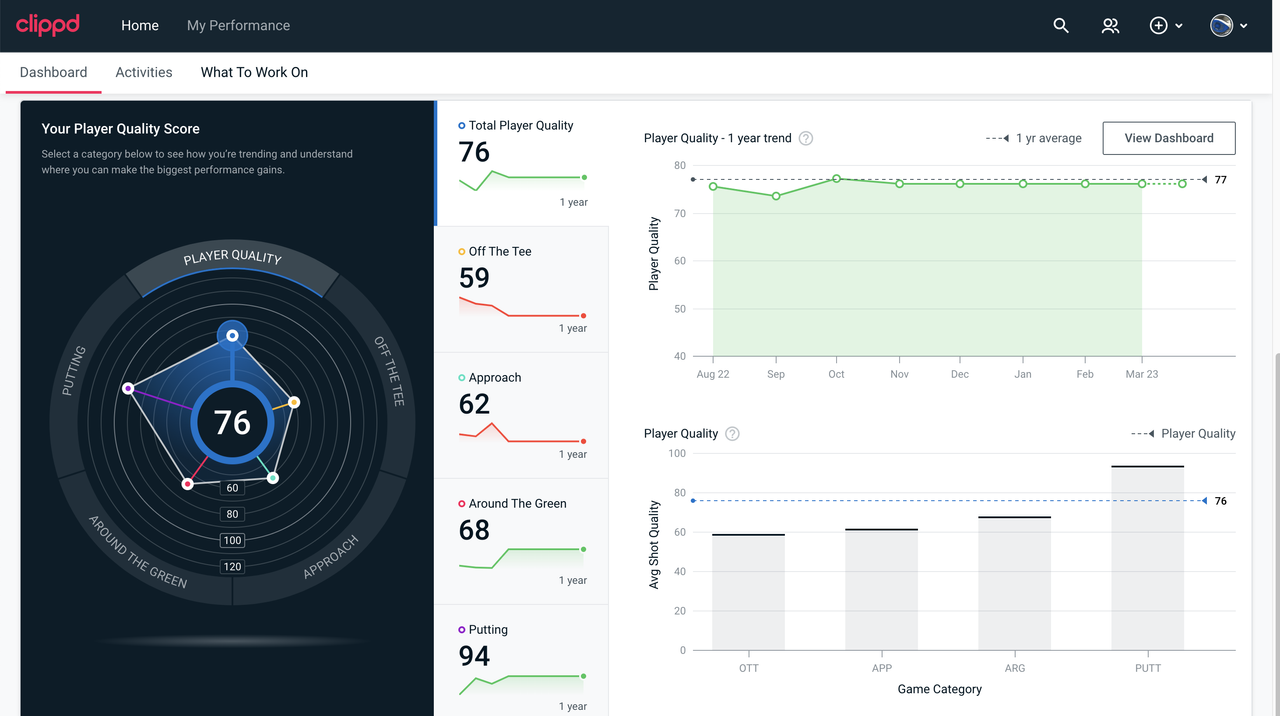Click the 77 average marker label

(x=1221, y=180)
